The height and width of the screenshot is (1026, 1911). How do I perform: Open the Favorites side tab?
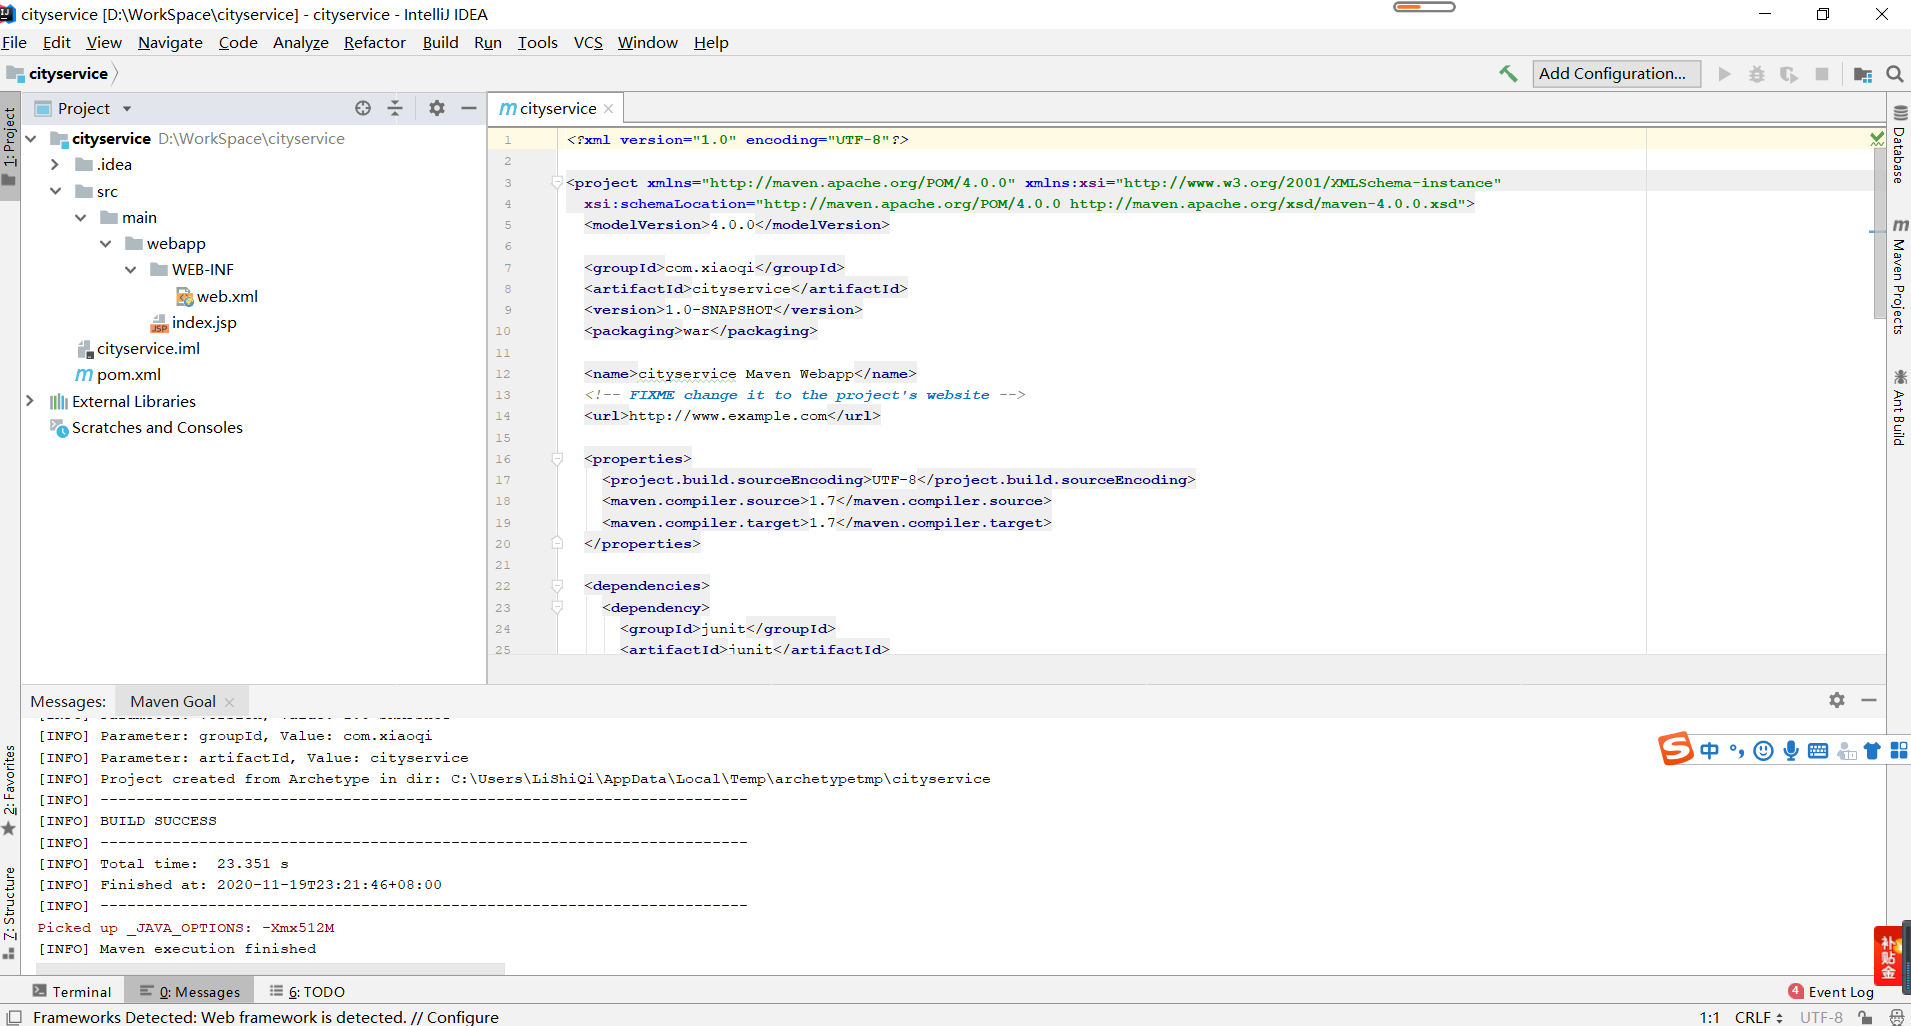pos(9,790)
